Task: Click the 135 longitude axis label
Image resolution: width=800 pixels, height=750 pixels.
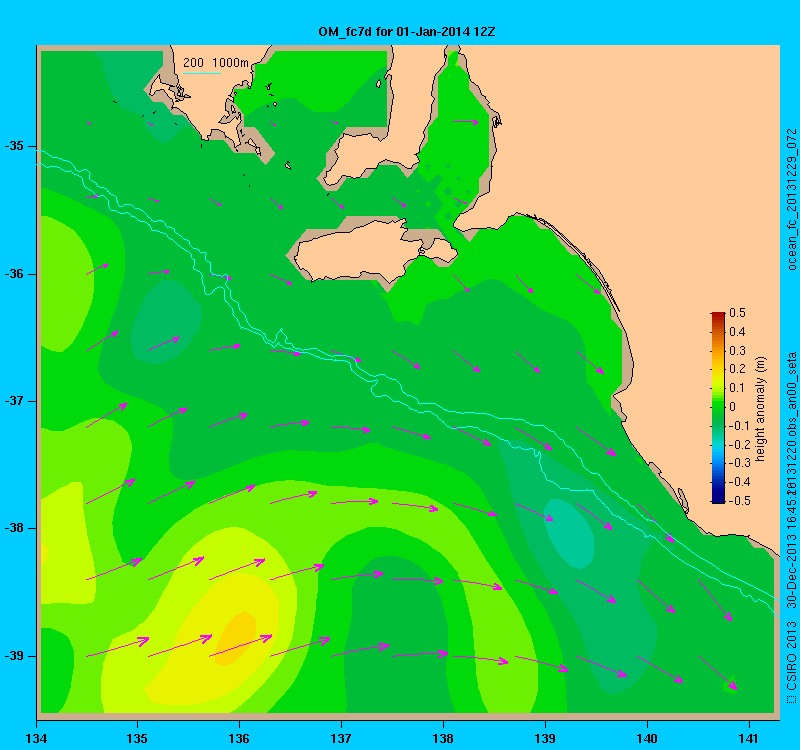Action: [x=137, y=739]
